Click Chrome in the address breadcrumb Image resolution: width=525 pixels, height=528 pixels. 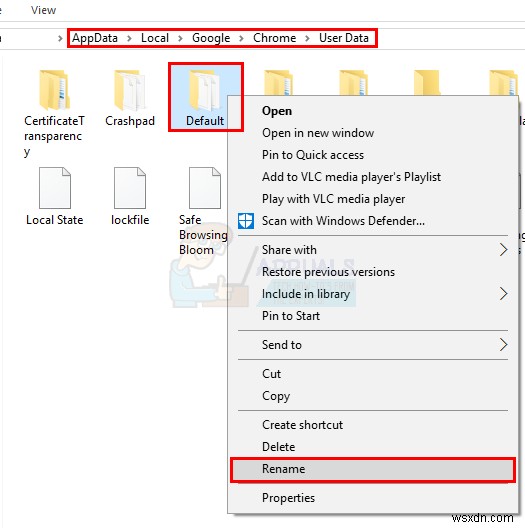point(274,38)
